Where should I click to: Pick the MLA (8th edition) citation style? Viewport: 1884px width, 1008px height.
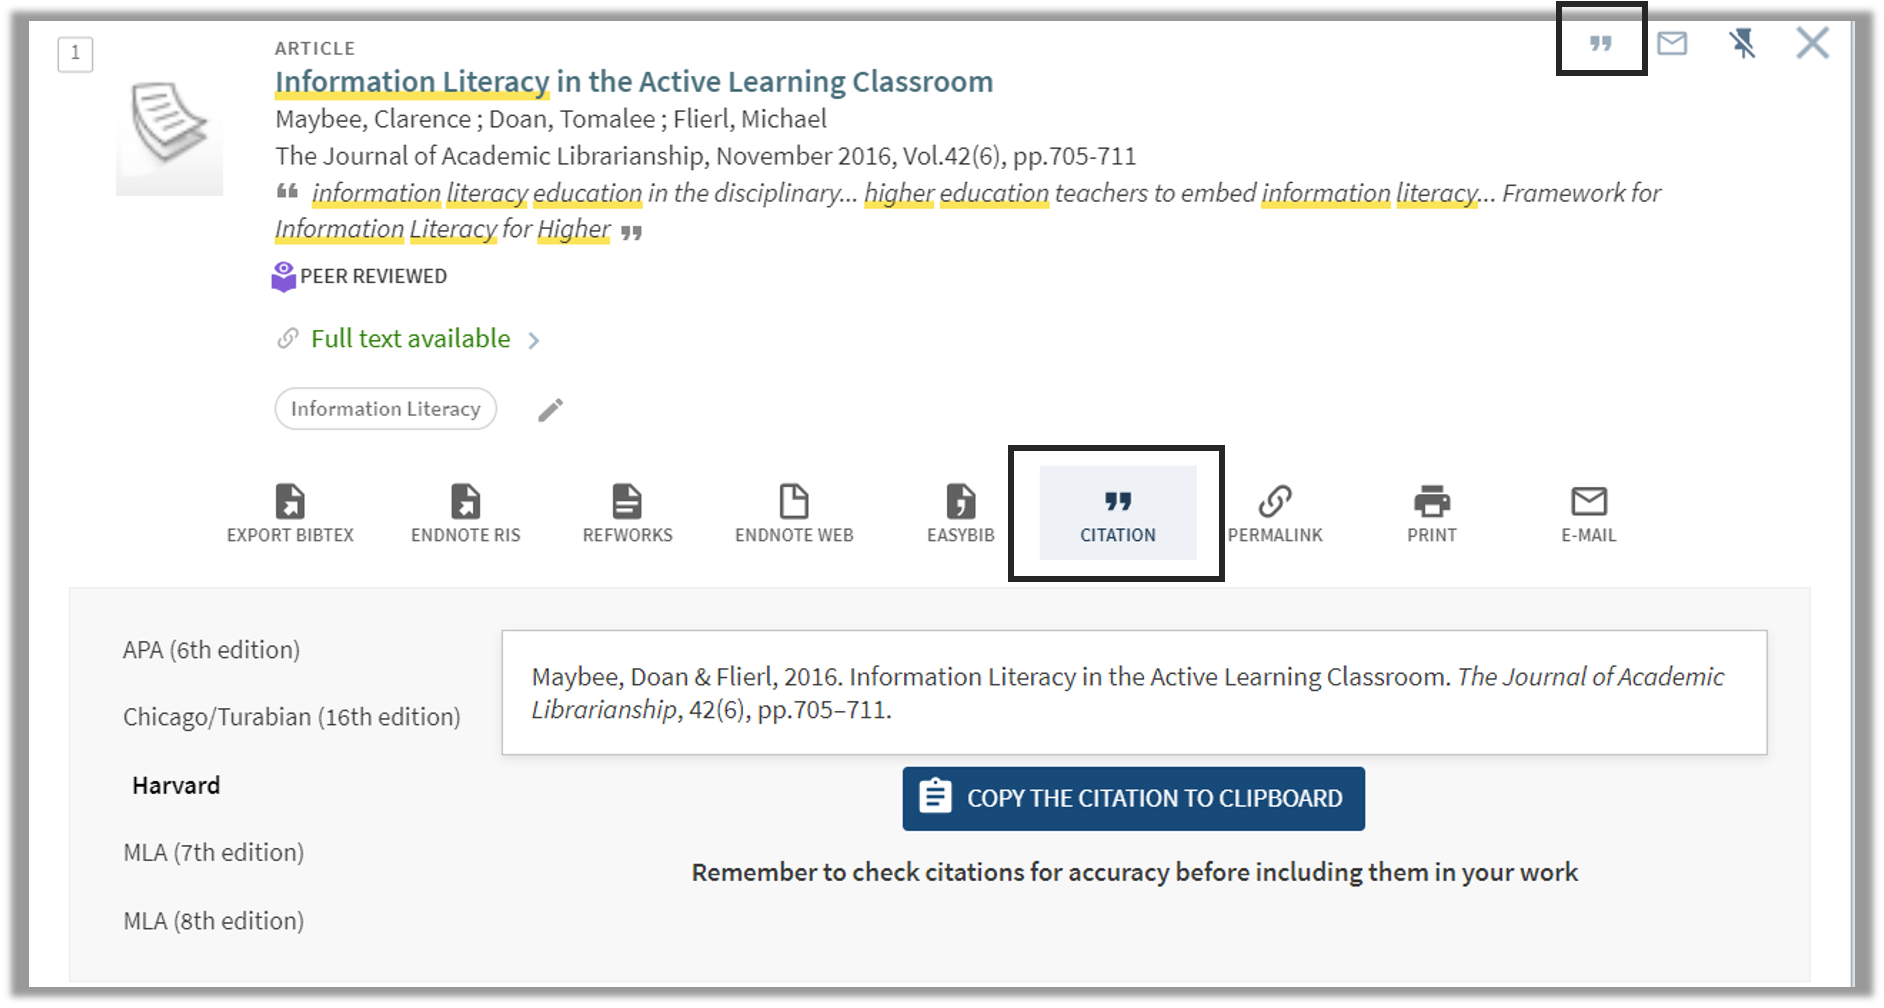click(x=213, y=921)
